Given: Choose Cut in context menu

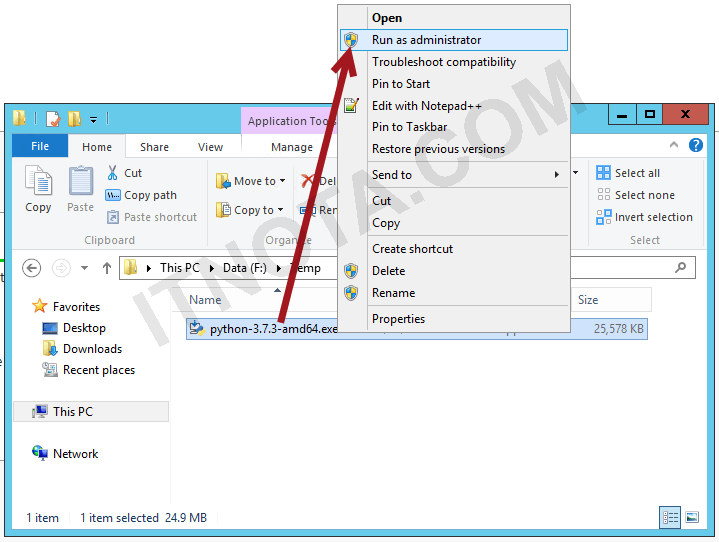Looking at the screenshot, I should (454, 201).
